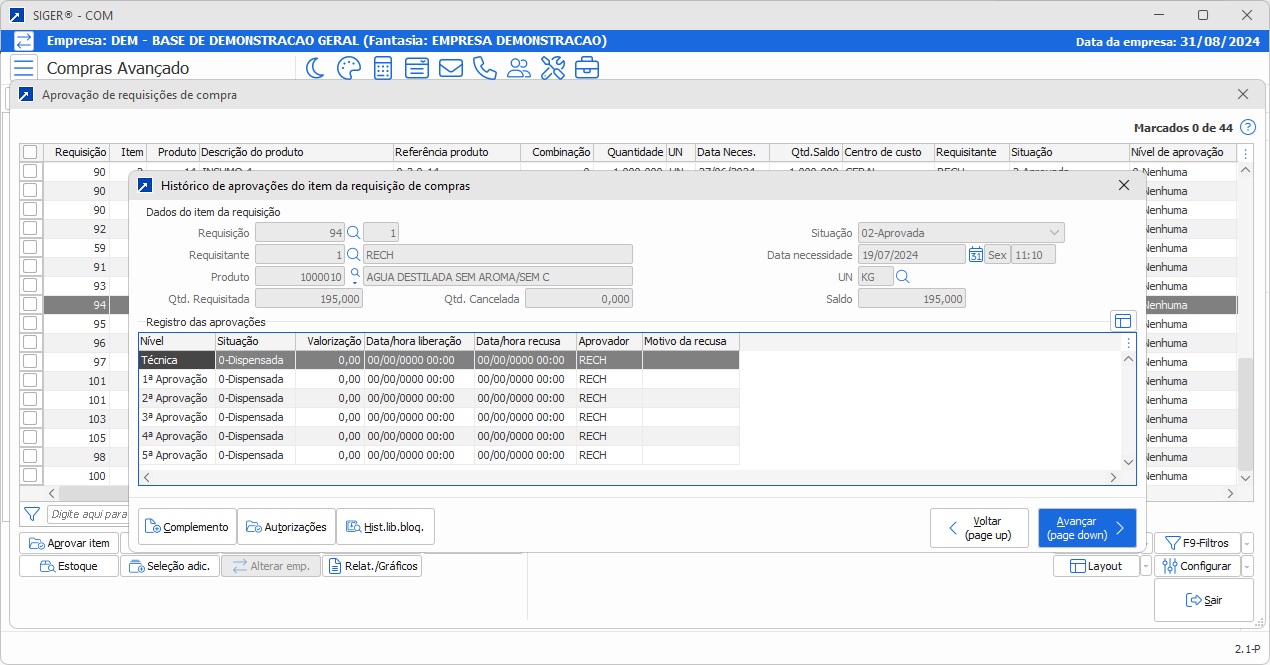Open the envelope email icon in toolbar
1270x665 pixels.
pos(450,68)
